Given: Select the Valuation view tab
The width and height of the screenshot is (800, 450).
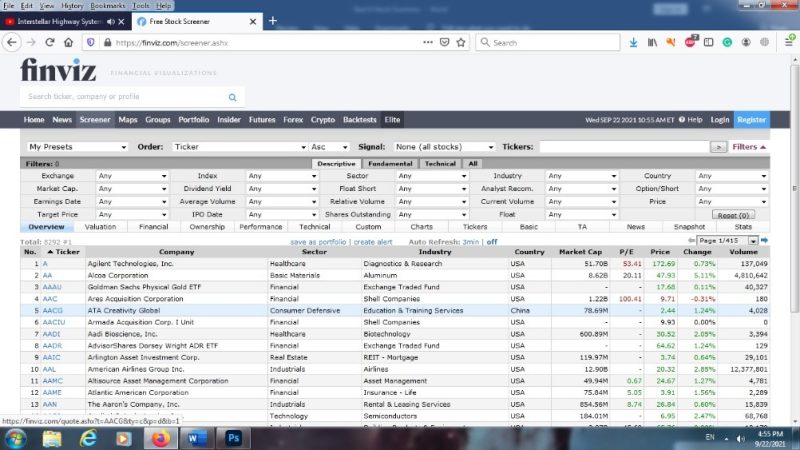Looking at the screenshot, I should pyautogui.click(x=100, y=227).
